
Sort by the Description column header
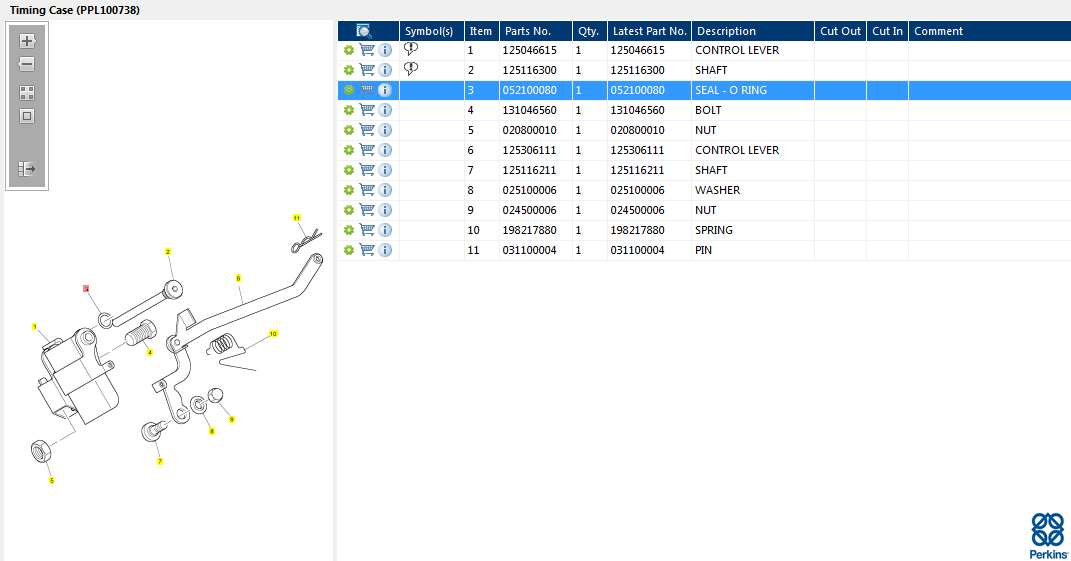coord(753,31)
